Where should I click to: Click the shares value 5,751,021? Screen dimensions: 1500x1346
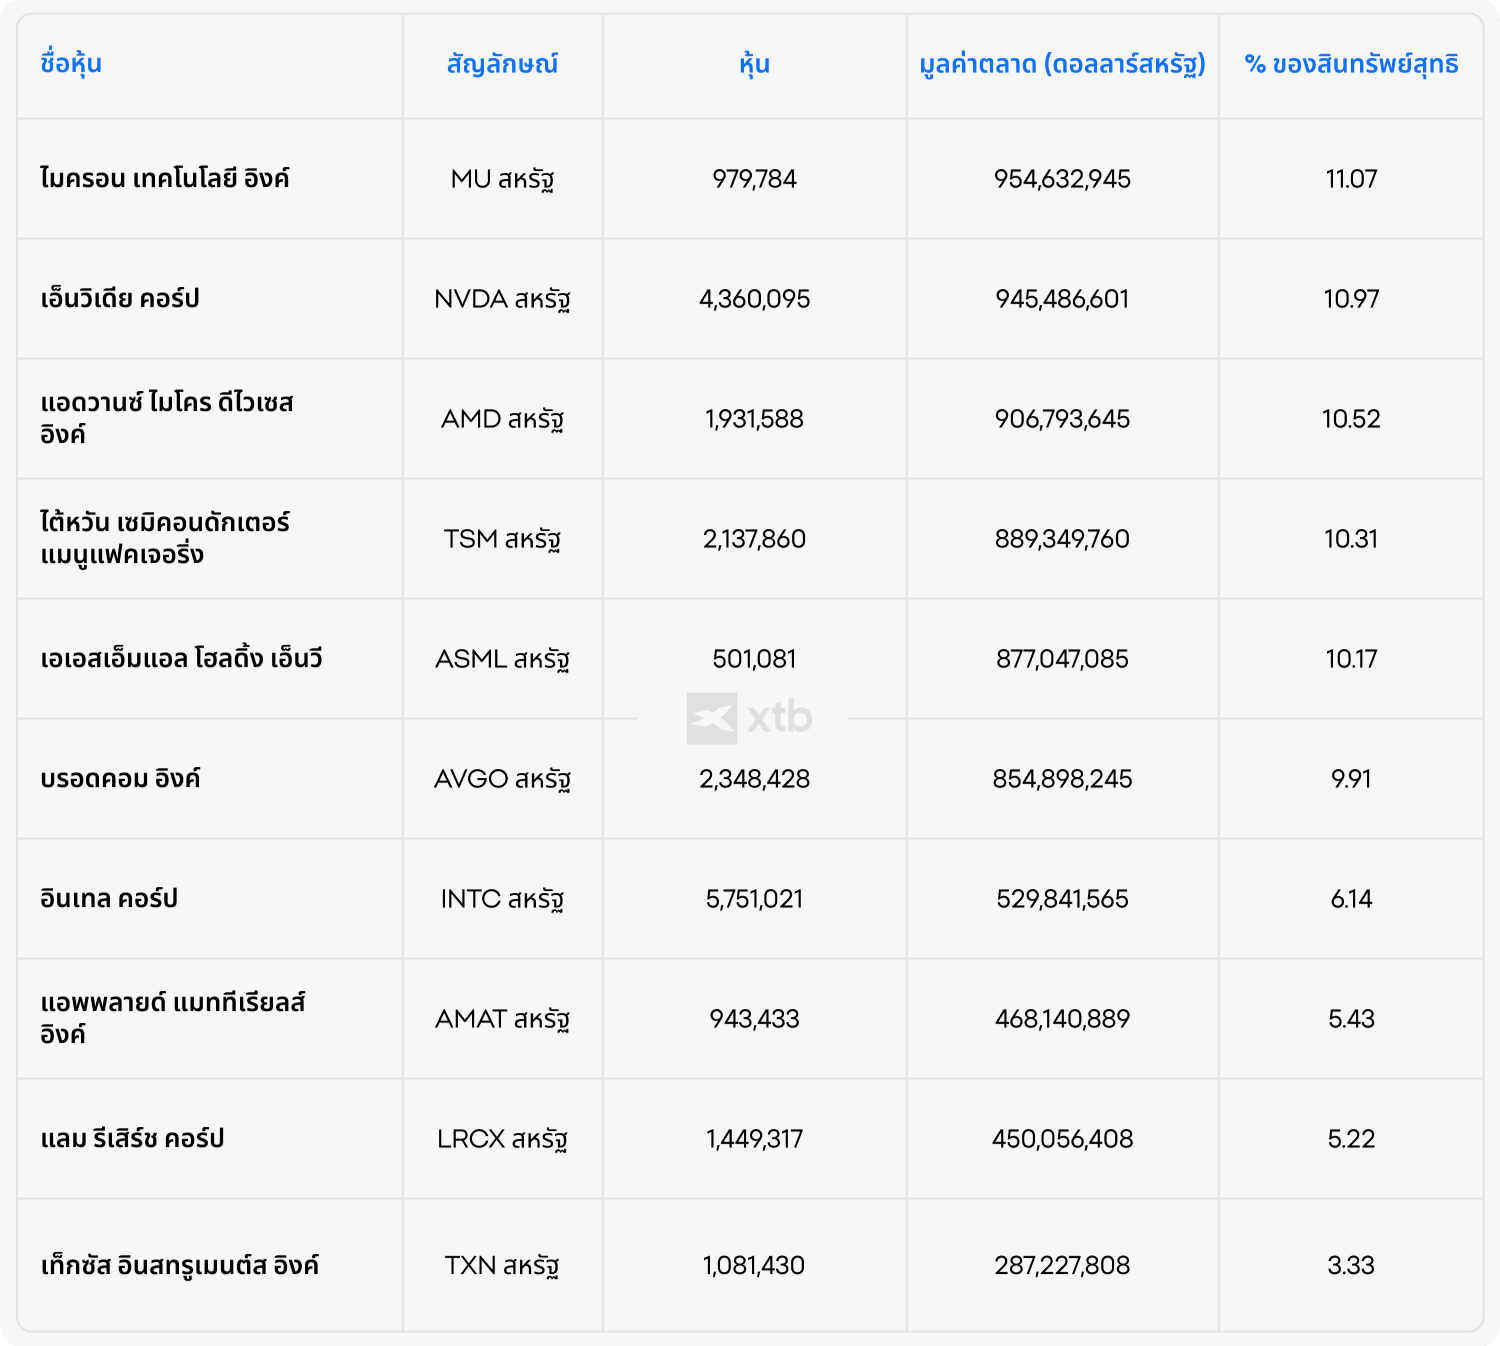click(754, 899)
